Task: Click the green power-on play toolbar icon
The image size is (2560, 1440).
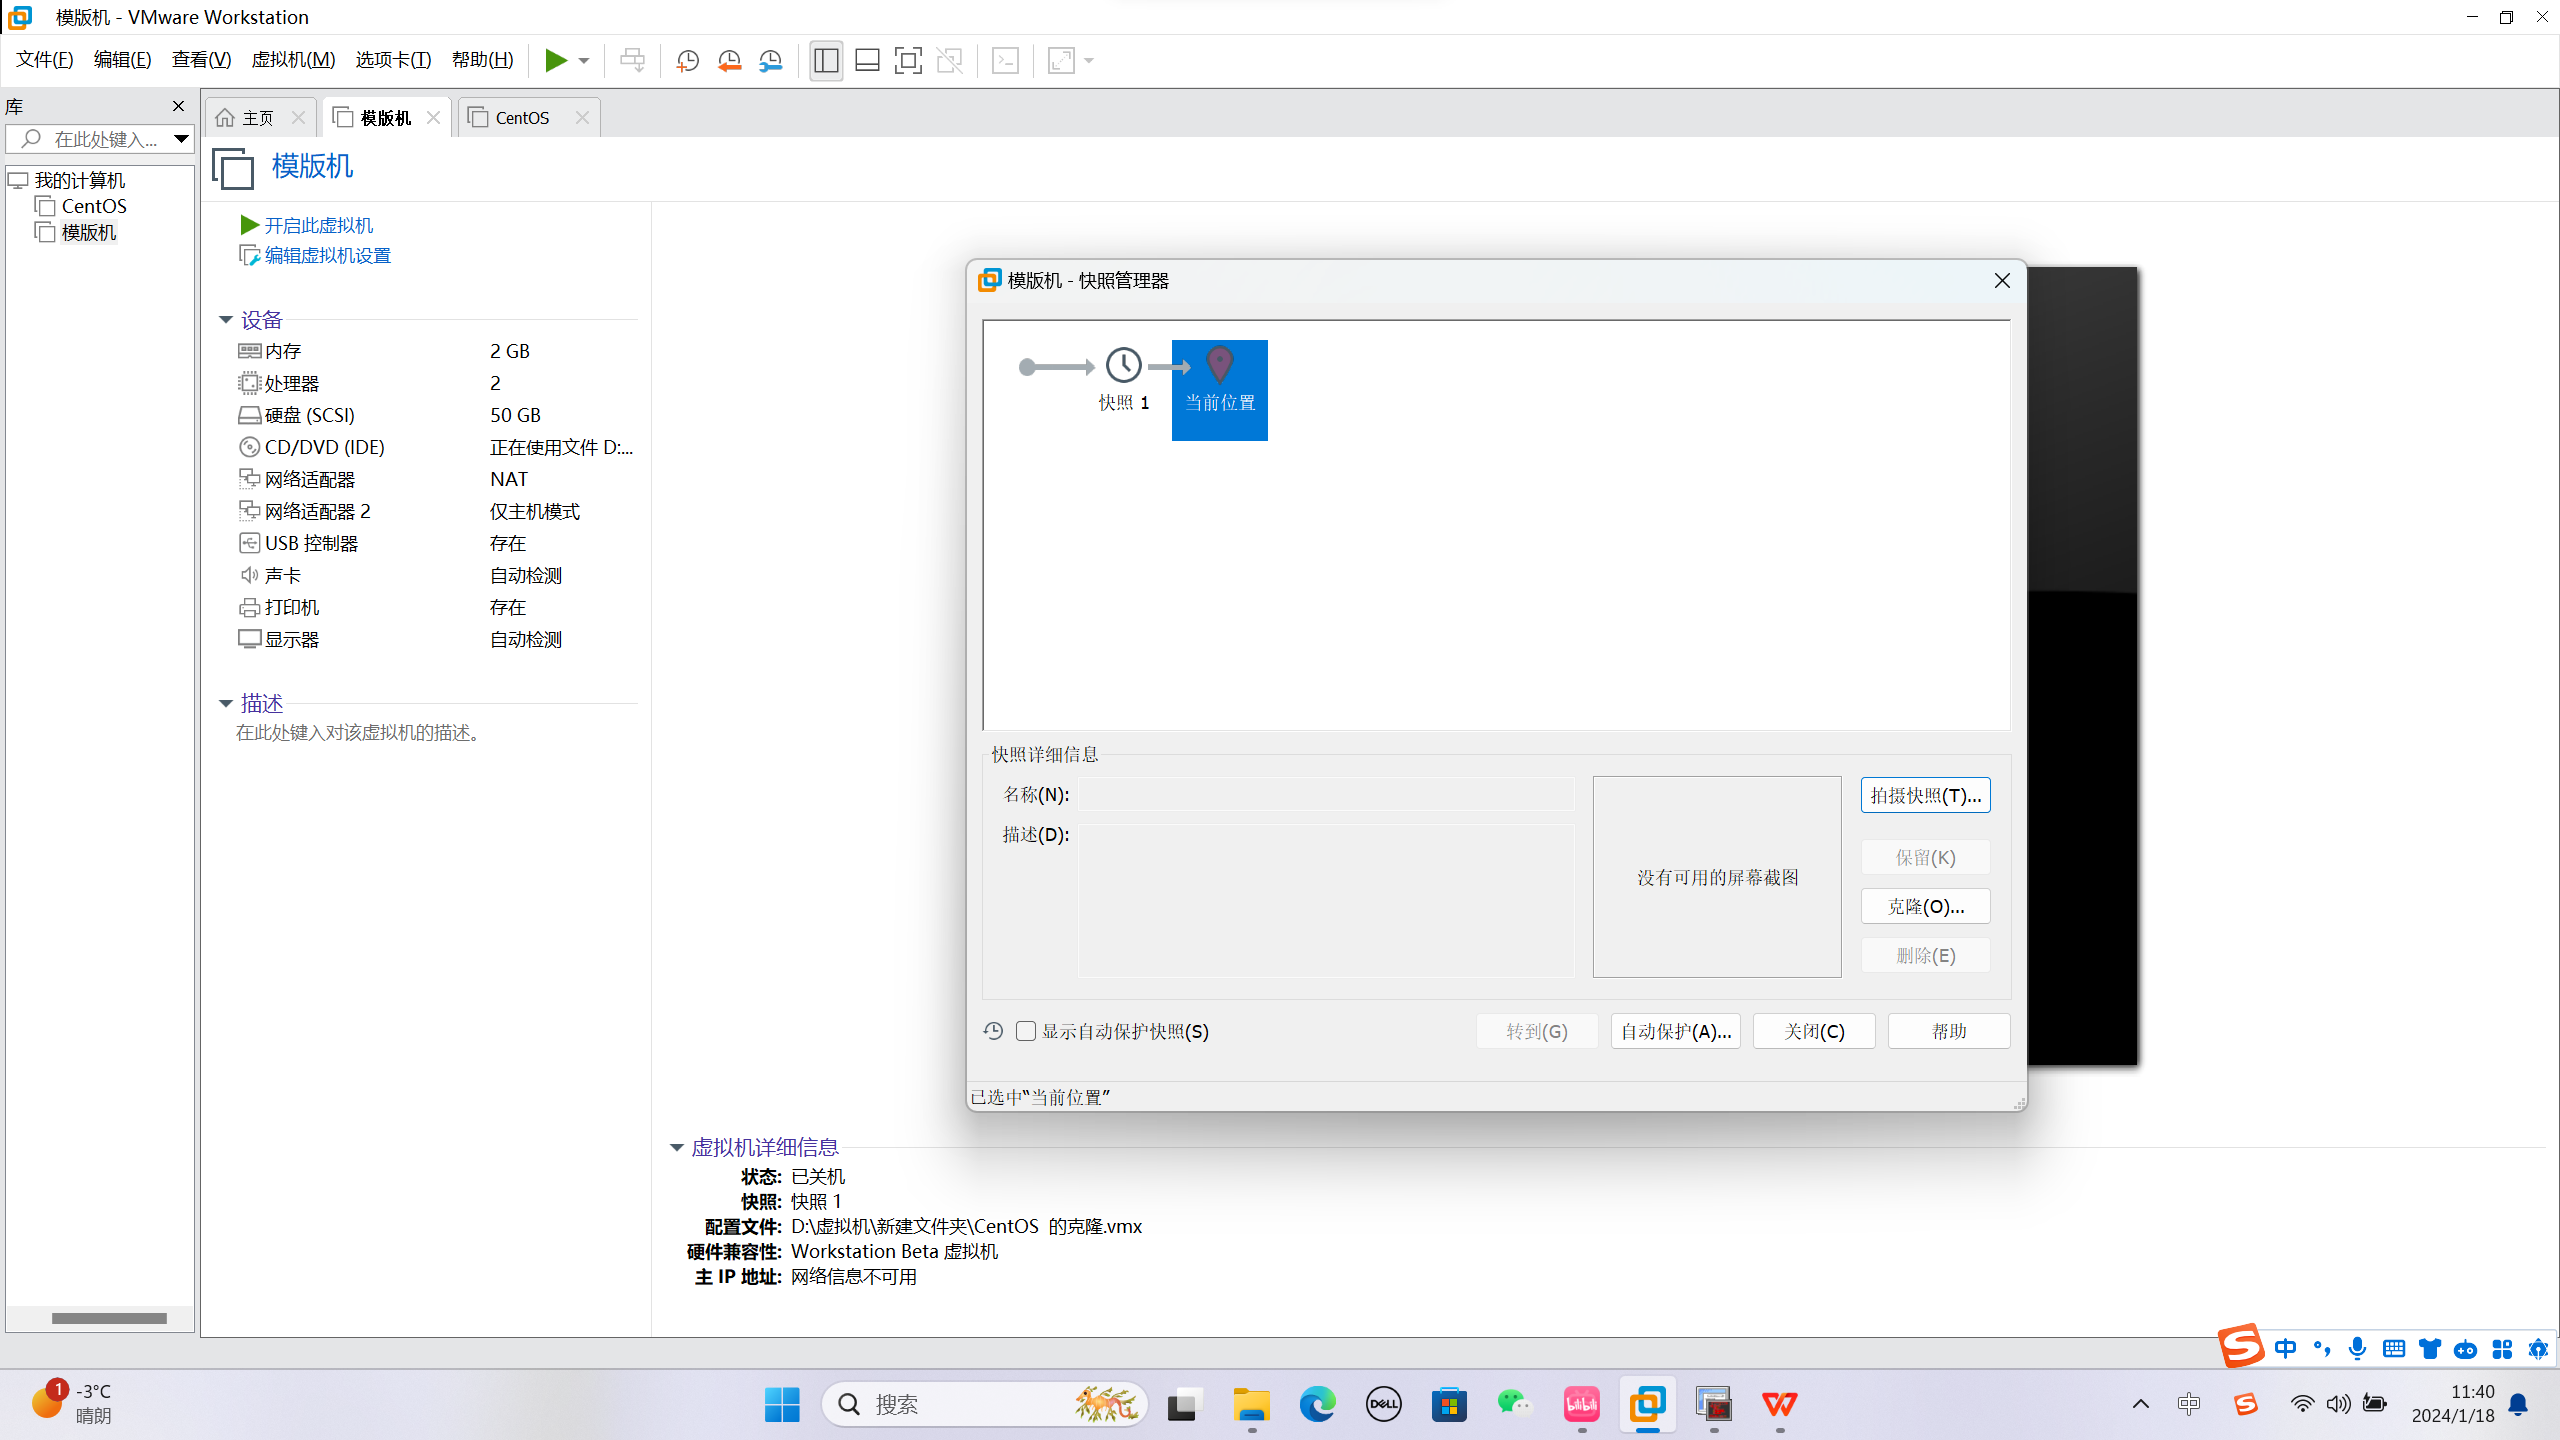Action: 556,61
